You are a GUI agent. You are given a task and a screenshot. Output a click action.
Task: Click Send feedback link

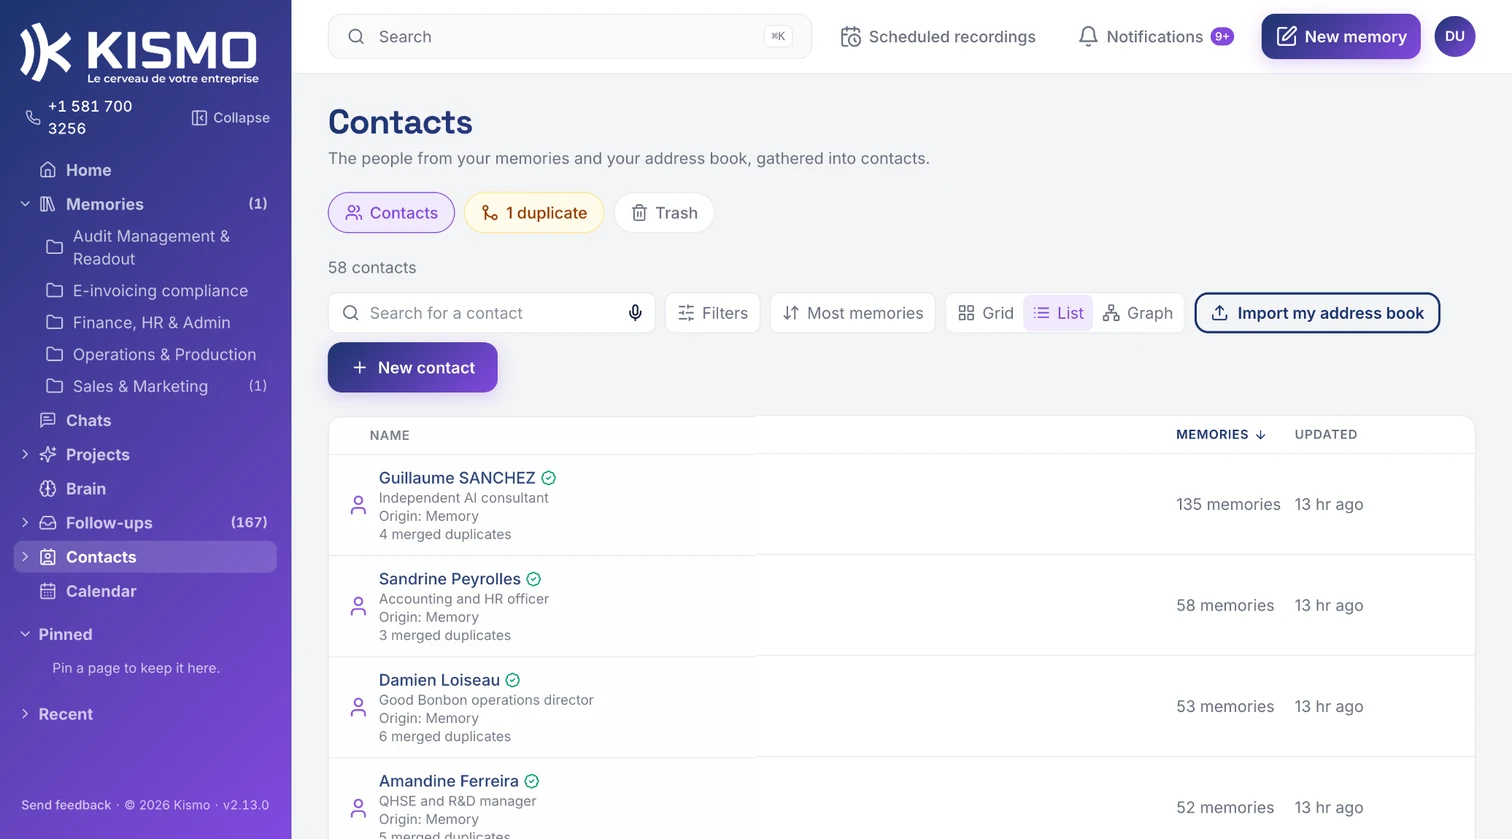[x=66, y=805]
